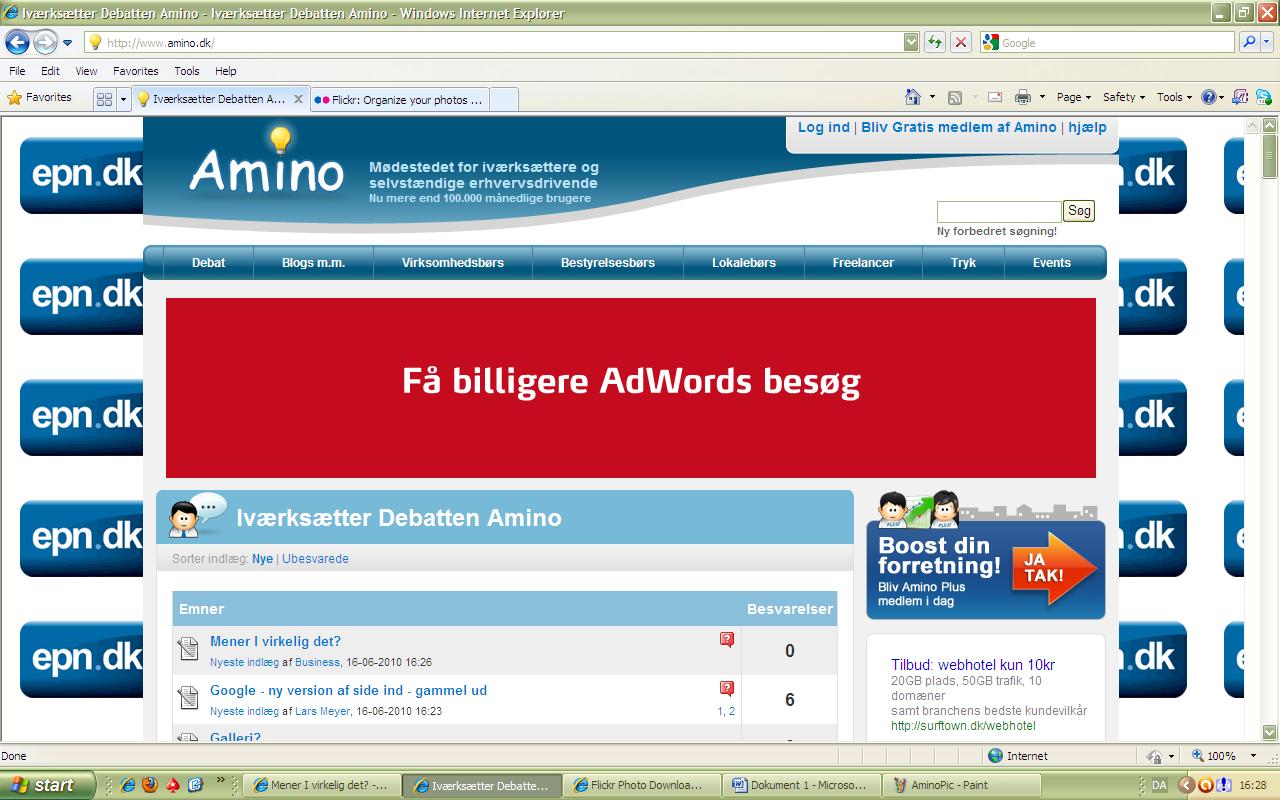1280x800 pixels.
Task: Click the red question icon on 'Mener I virkelig det?' row
Action: [727, 640]
